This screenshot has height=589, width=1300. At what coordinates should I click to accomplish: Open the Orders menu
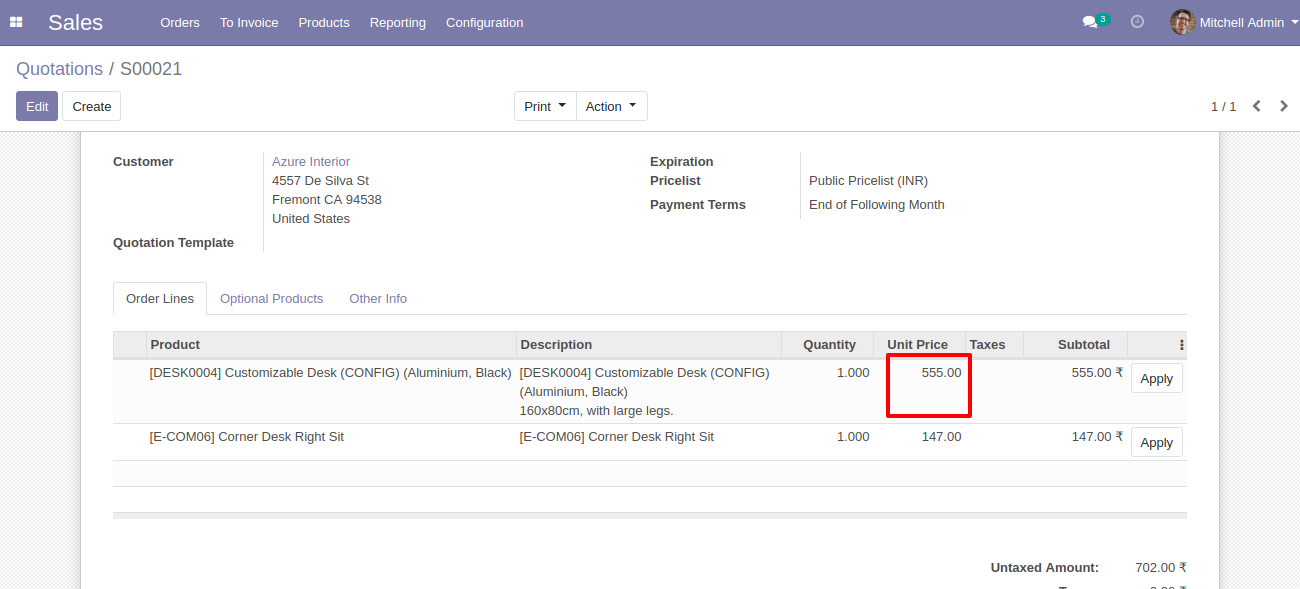pos(180,22)
